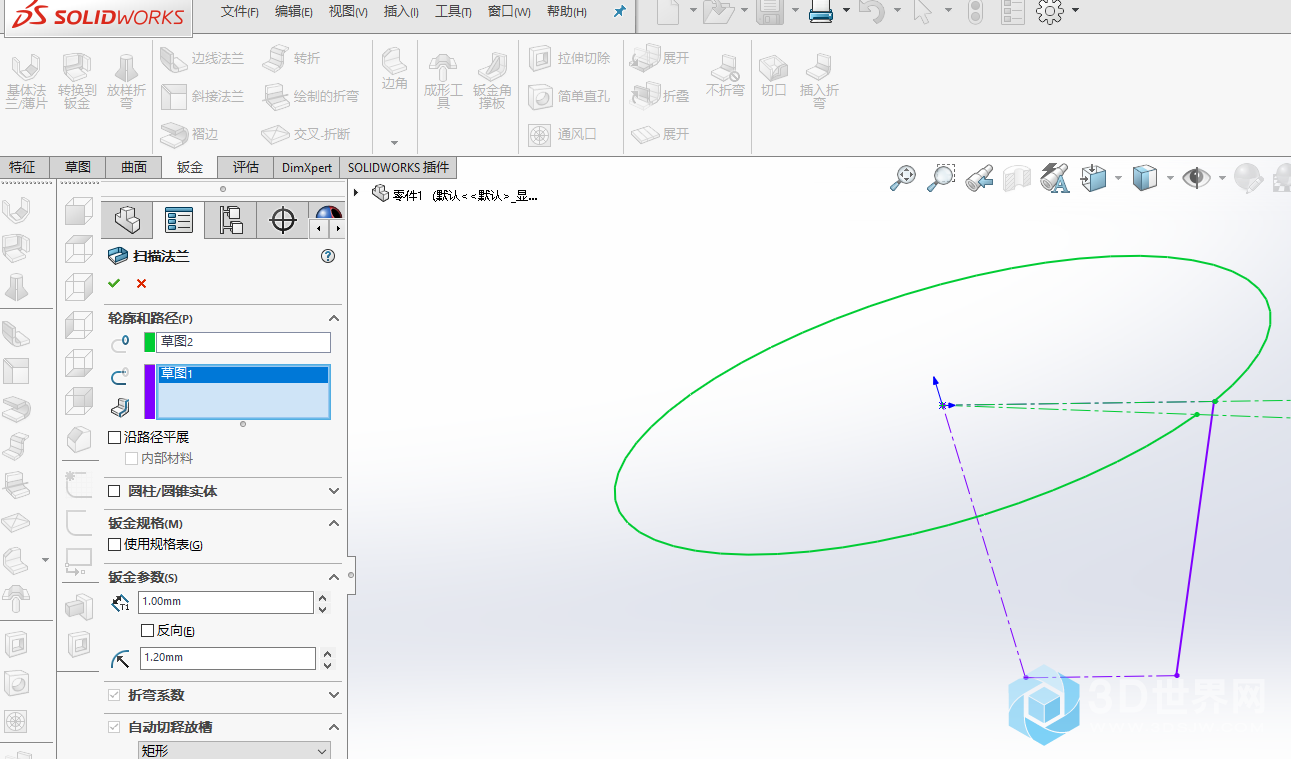Open the DimXpertManager tab icon

tap(283, 220)
